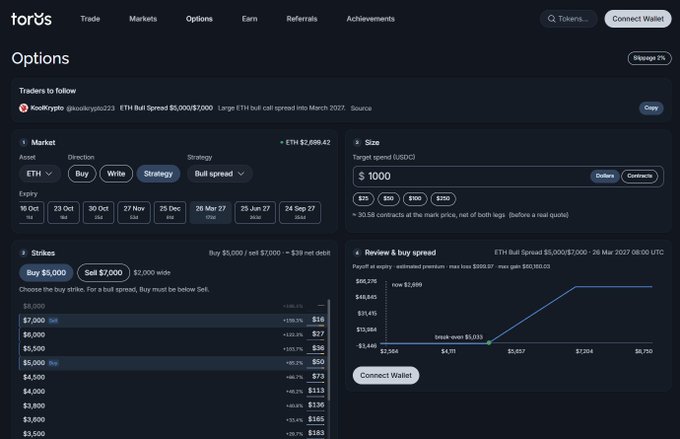Select the 27 Nov expiry

tap(134, 212)
